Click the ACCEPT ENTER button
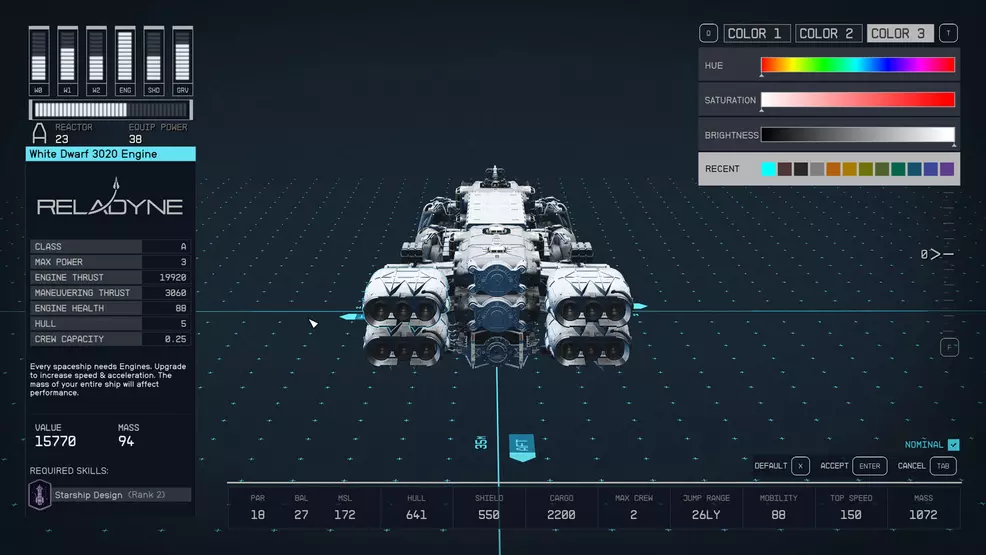 click(853, 466)
